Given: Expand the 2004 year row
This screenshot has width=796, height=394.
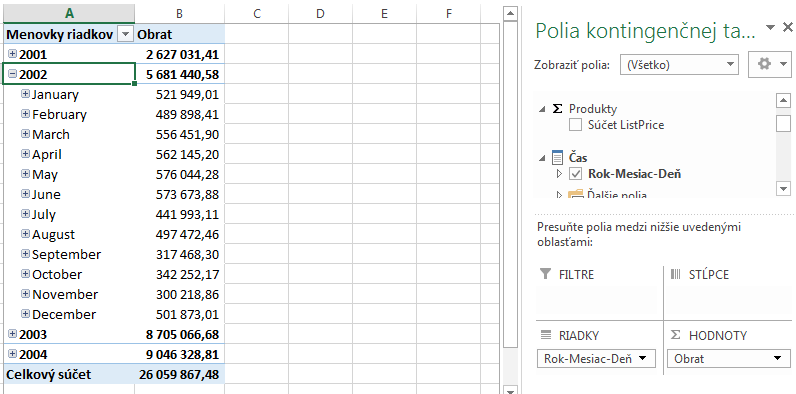Looking at the screenshot, I should tap(13, 353).
